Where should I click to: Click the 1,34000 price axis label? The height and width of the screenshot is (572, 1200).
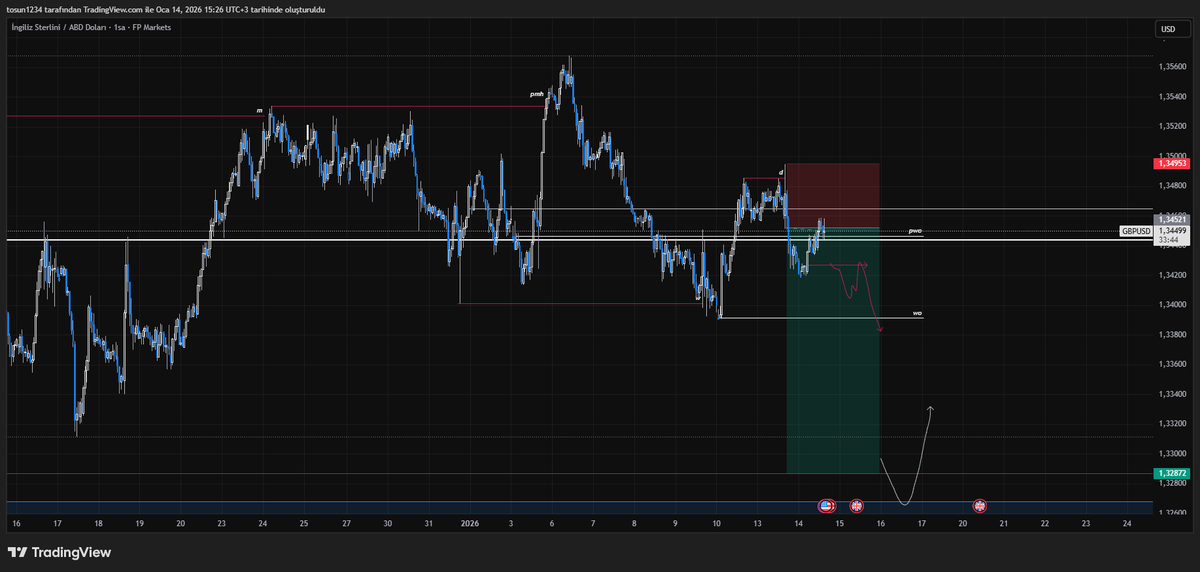coord(1173,304)
